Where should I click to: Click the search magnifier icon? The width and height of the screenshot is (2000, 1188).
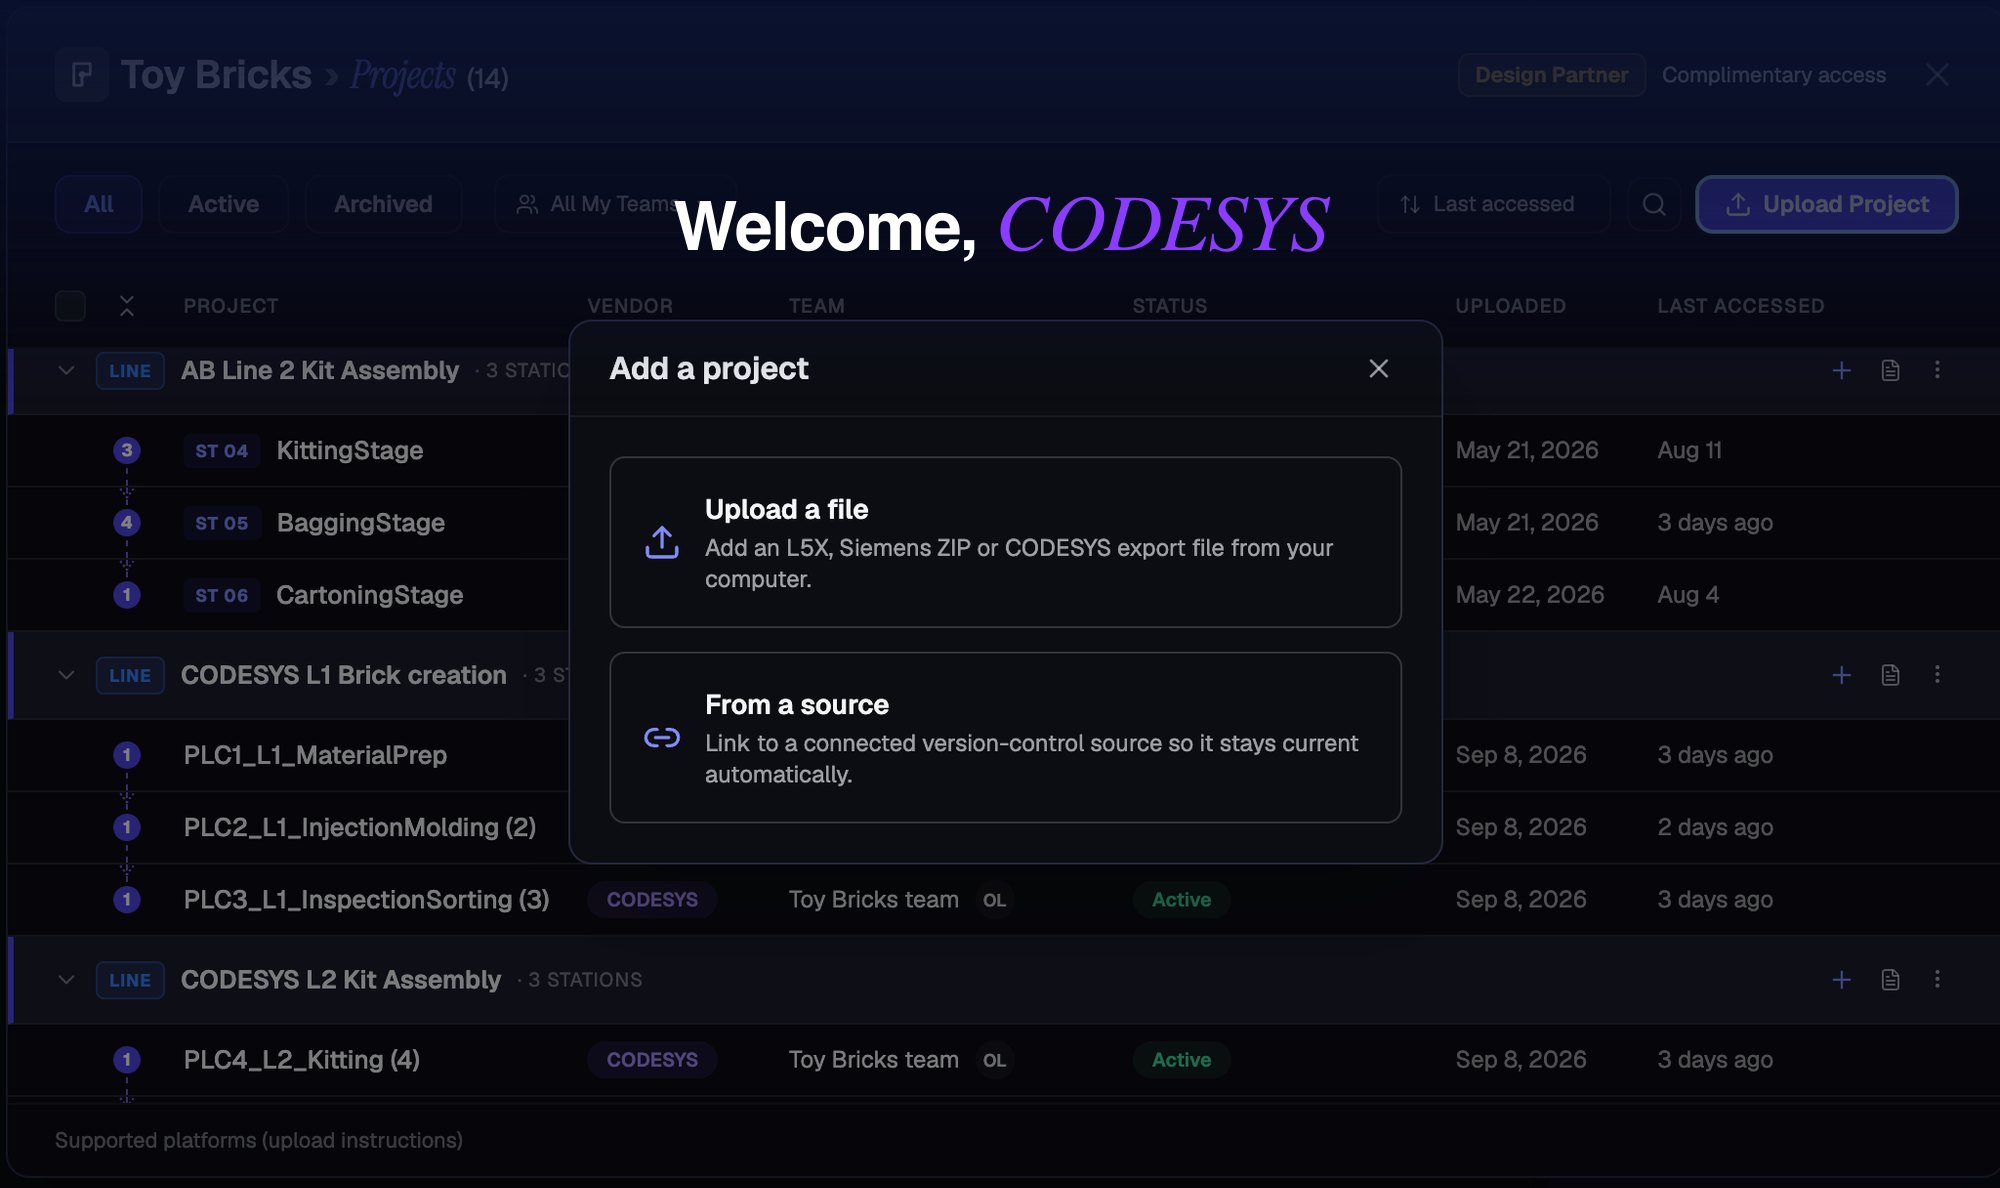click(x=1654, y=204)
